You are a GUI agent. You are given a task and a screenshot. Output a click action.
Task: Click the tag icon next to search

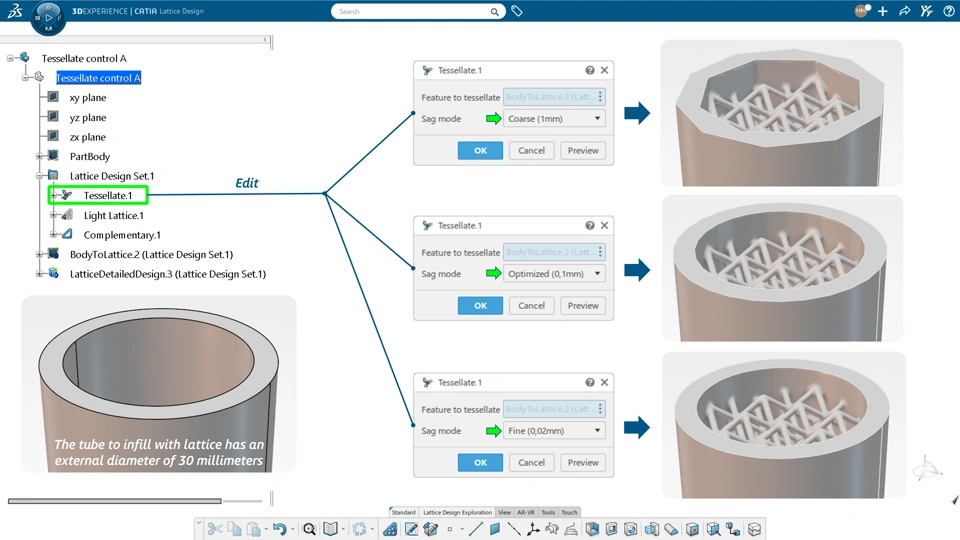[517, 11]
